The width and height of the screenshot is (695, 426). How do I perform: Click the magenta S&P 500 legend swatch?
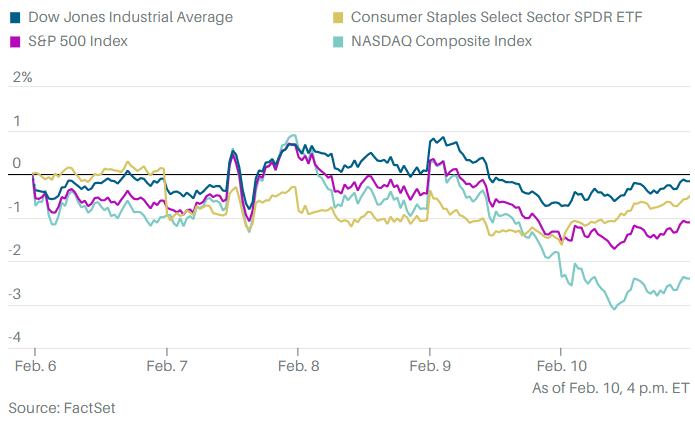pos(15,41)
